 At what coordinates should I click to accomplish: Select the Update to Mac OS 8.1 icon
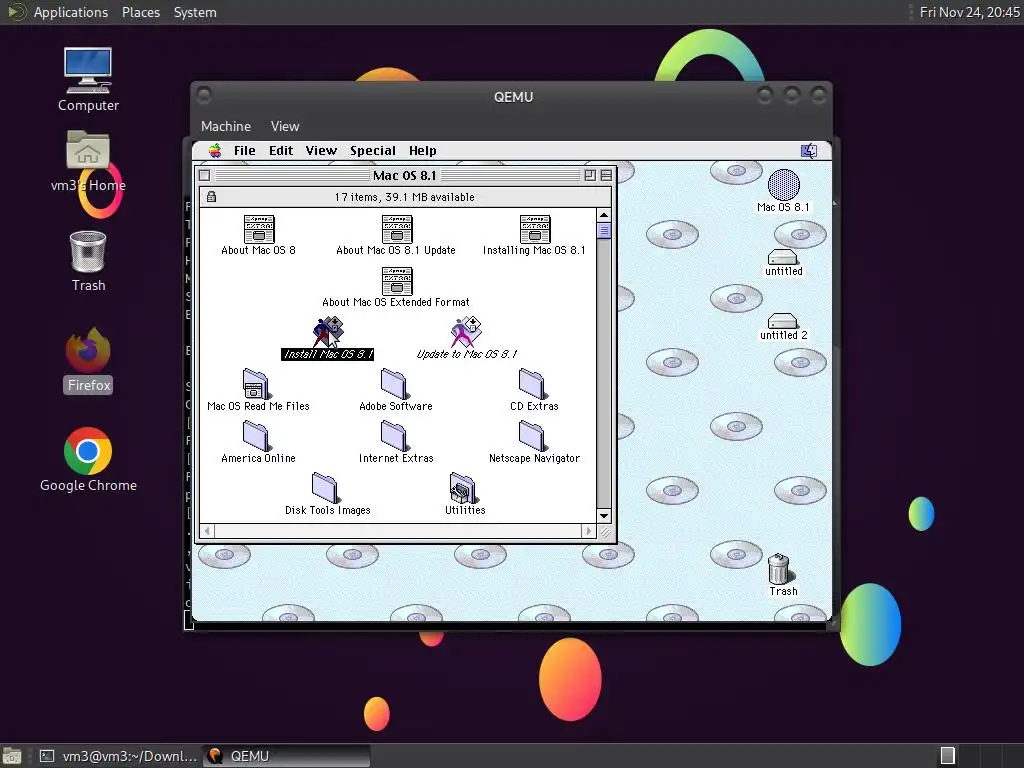466,332
